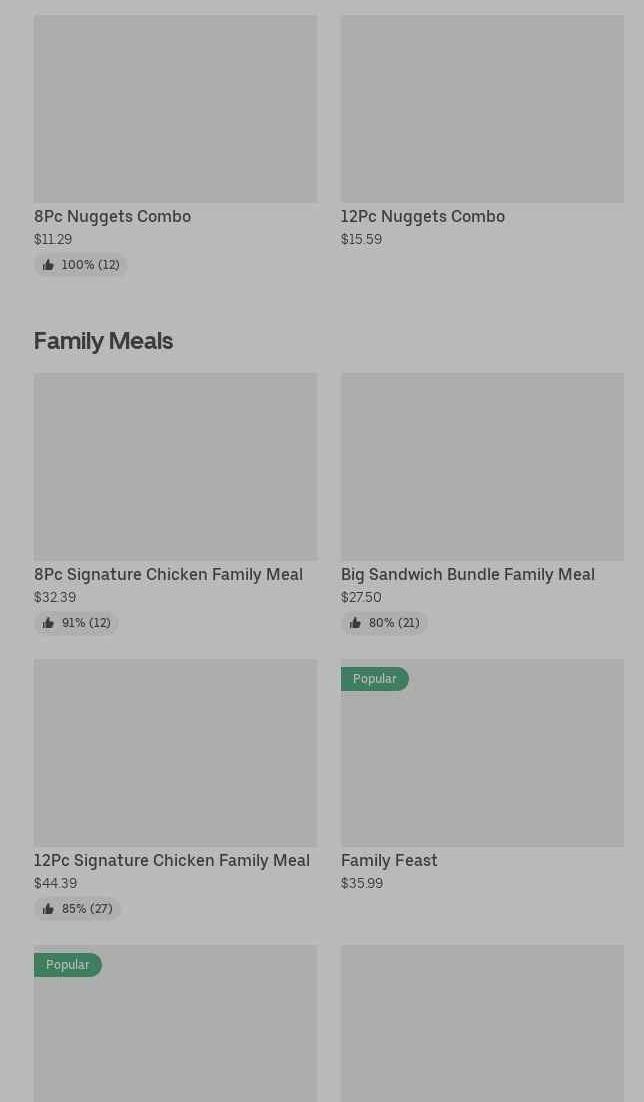Click the 100% (12) rating badge
The image size is (644, 1102).
[x=90, y=265]
